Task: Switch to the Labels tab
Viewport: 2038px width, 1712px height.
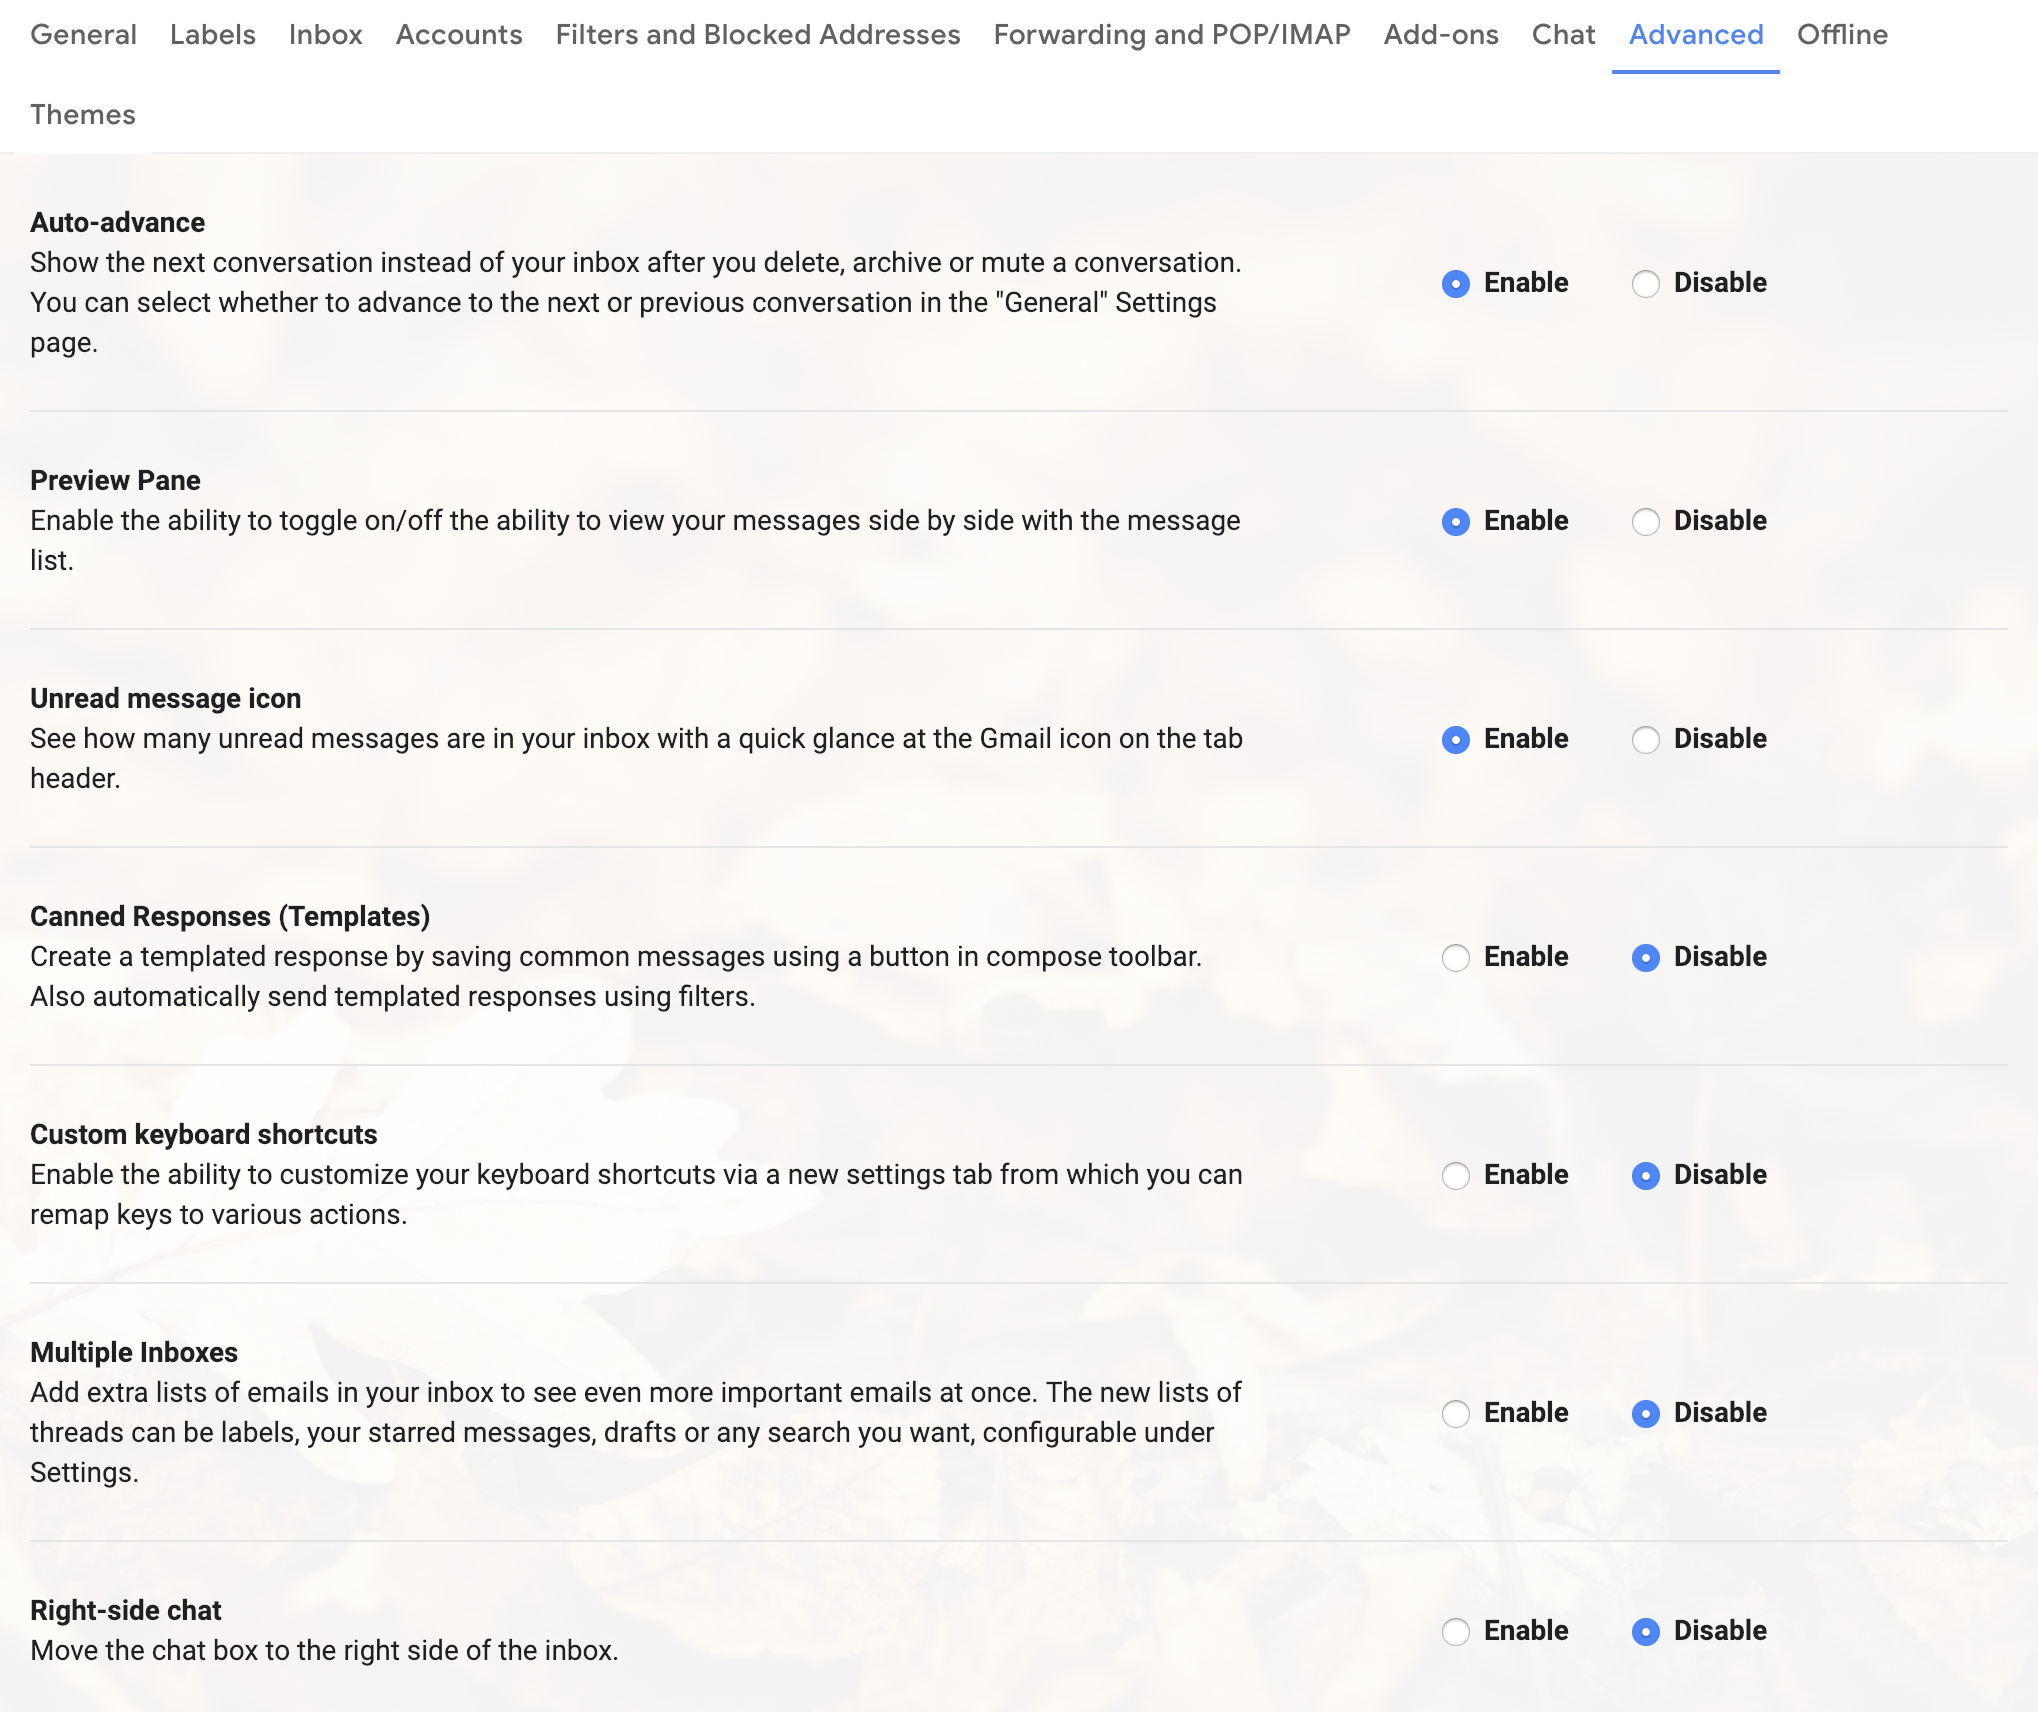Action: [212, 35]
